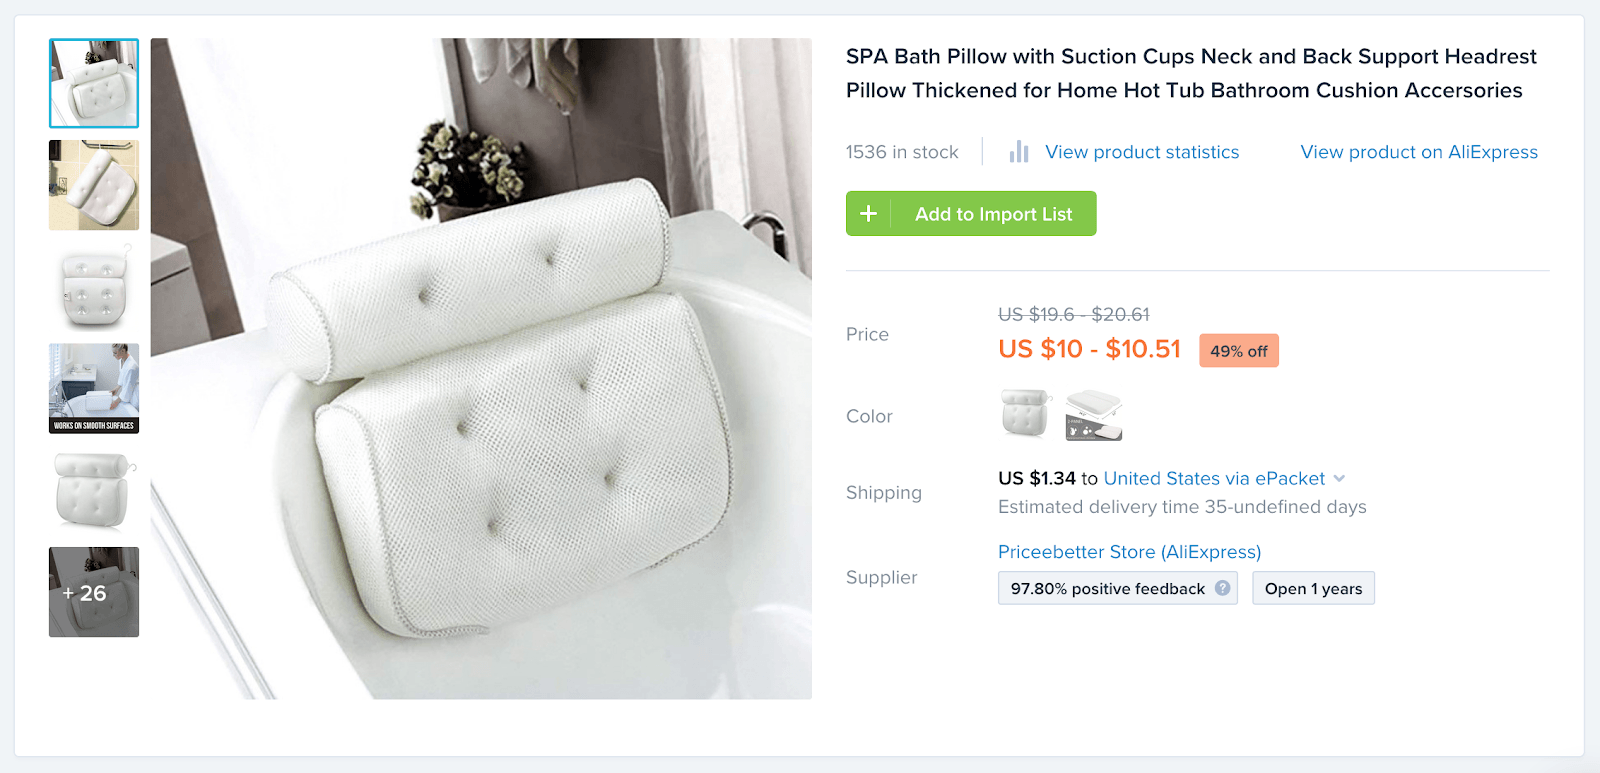Select the second color variant swatch
The width and height of the screenshot is (1600, 773).
pyautogui.click(x=1094, y=415)
